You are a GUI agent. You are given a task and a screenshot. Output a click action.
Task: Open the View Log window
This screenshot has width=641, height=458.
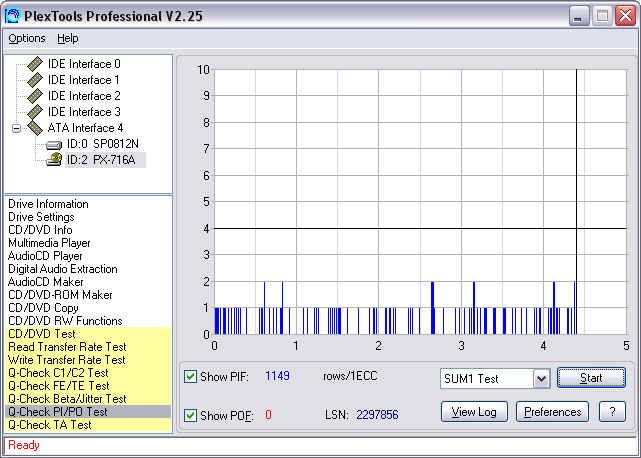(x=474, y=412)
